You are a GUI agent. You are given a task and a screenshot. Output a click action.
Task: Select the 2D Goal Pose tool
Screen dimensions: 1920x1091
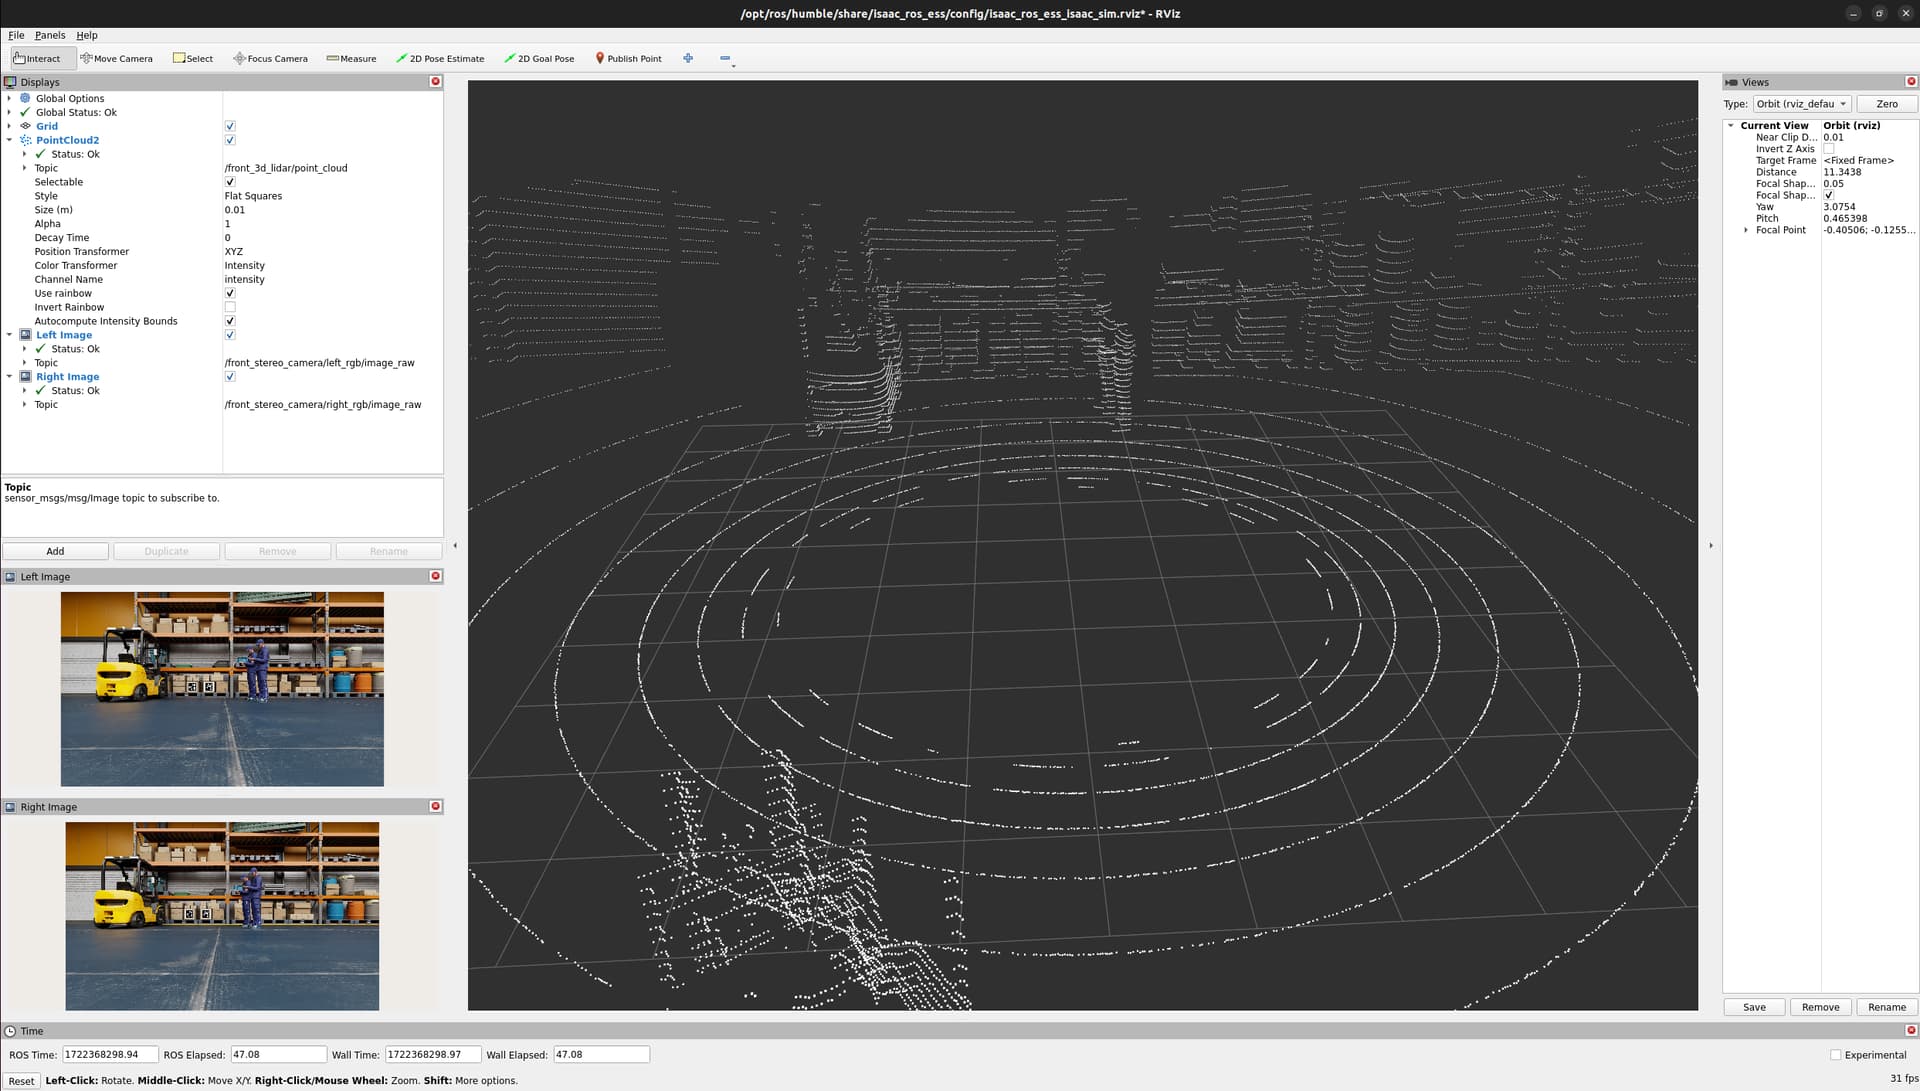tap(539, 58)
